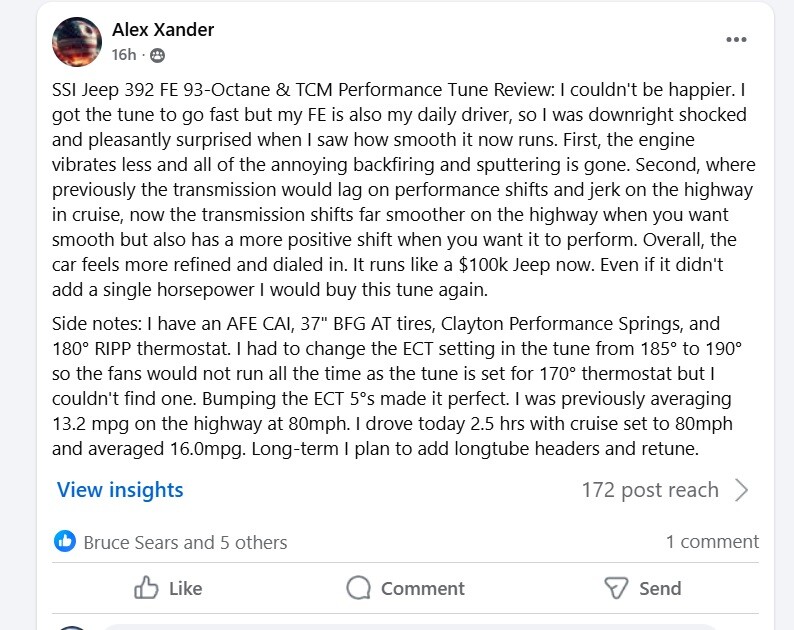Viewport: 794px width, 630px height.
Task: Click the Comment button label
Action: [x=422, y=588]
